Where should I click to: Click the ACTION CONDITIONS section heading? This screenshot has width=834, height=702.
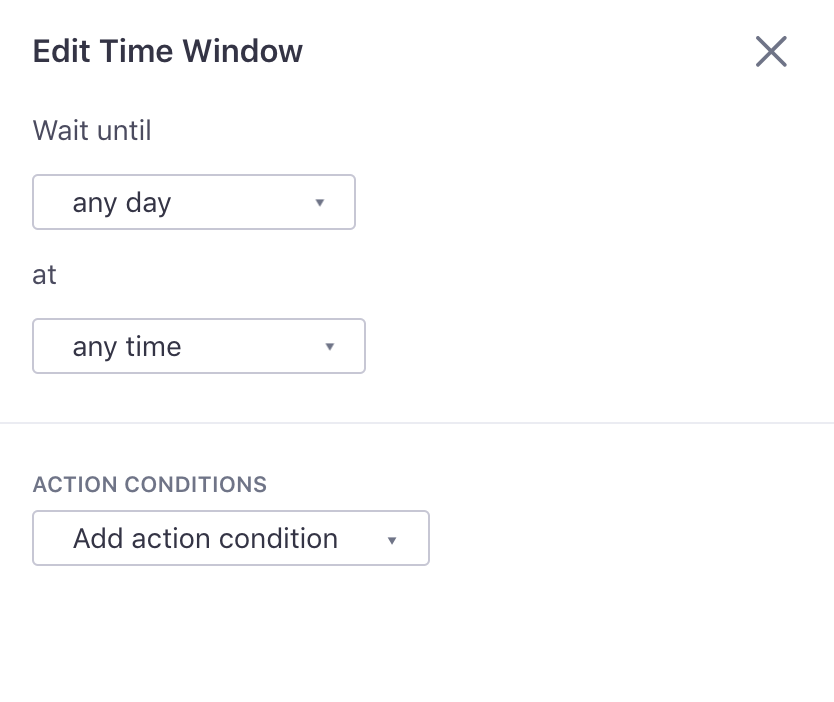tap(149, 484)
